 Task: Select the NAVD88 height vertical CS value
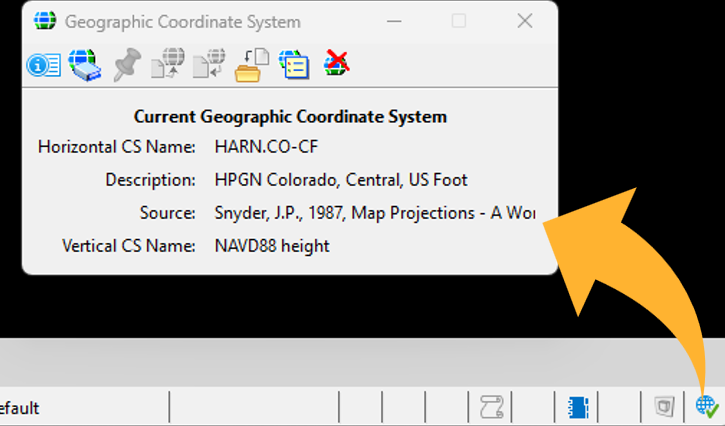point(272,245)
